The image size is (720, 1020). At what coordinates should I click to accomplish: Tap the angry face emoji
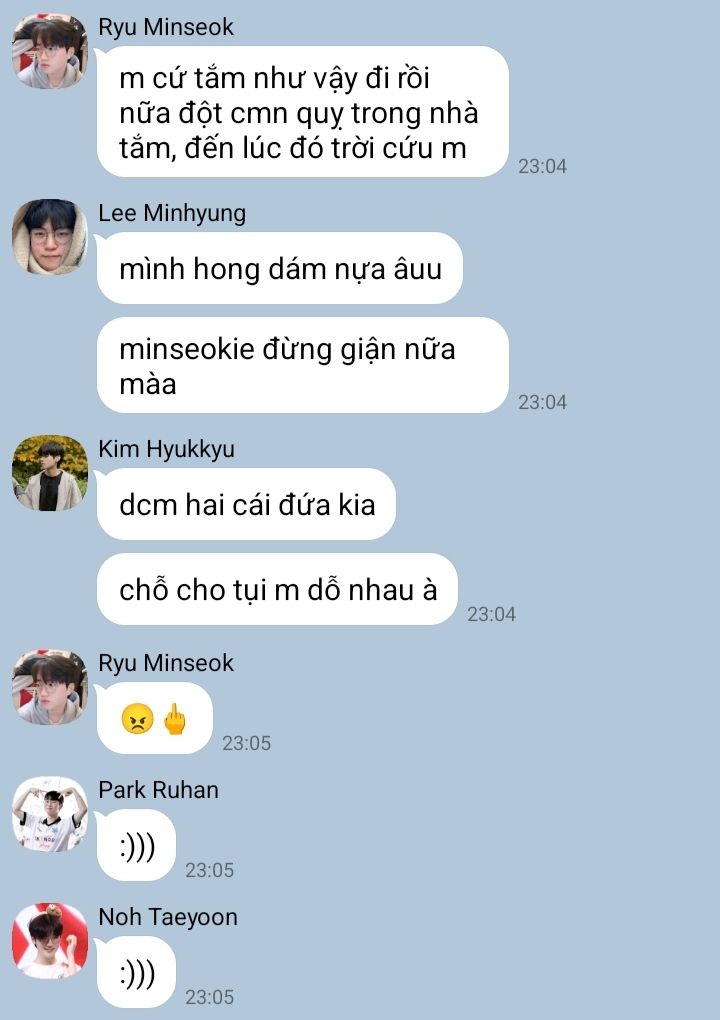[x=137, y=719]
